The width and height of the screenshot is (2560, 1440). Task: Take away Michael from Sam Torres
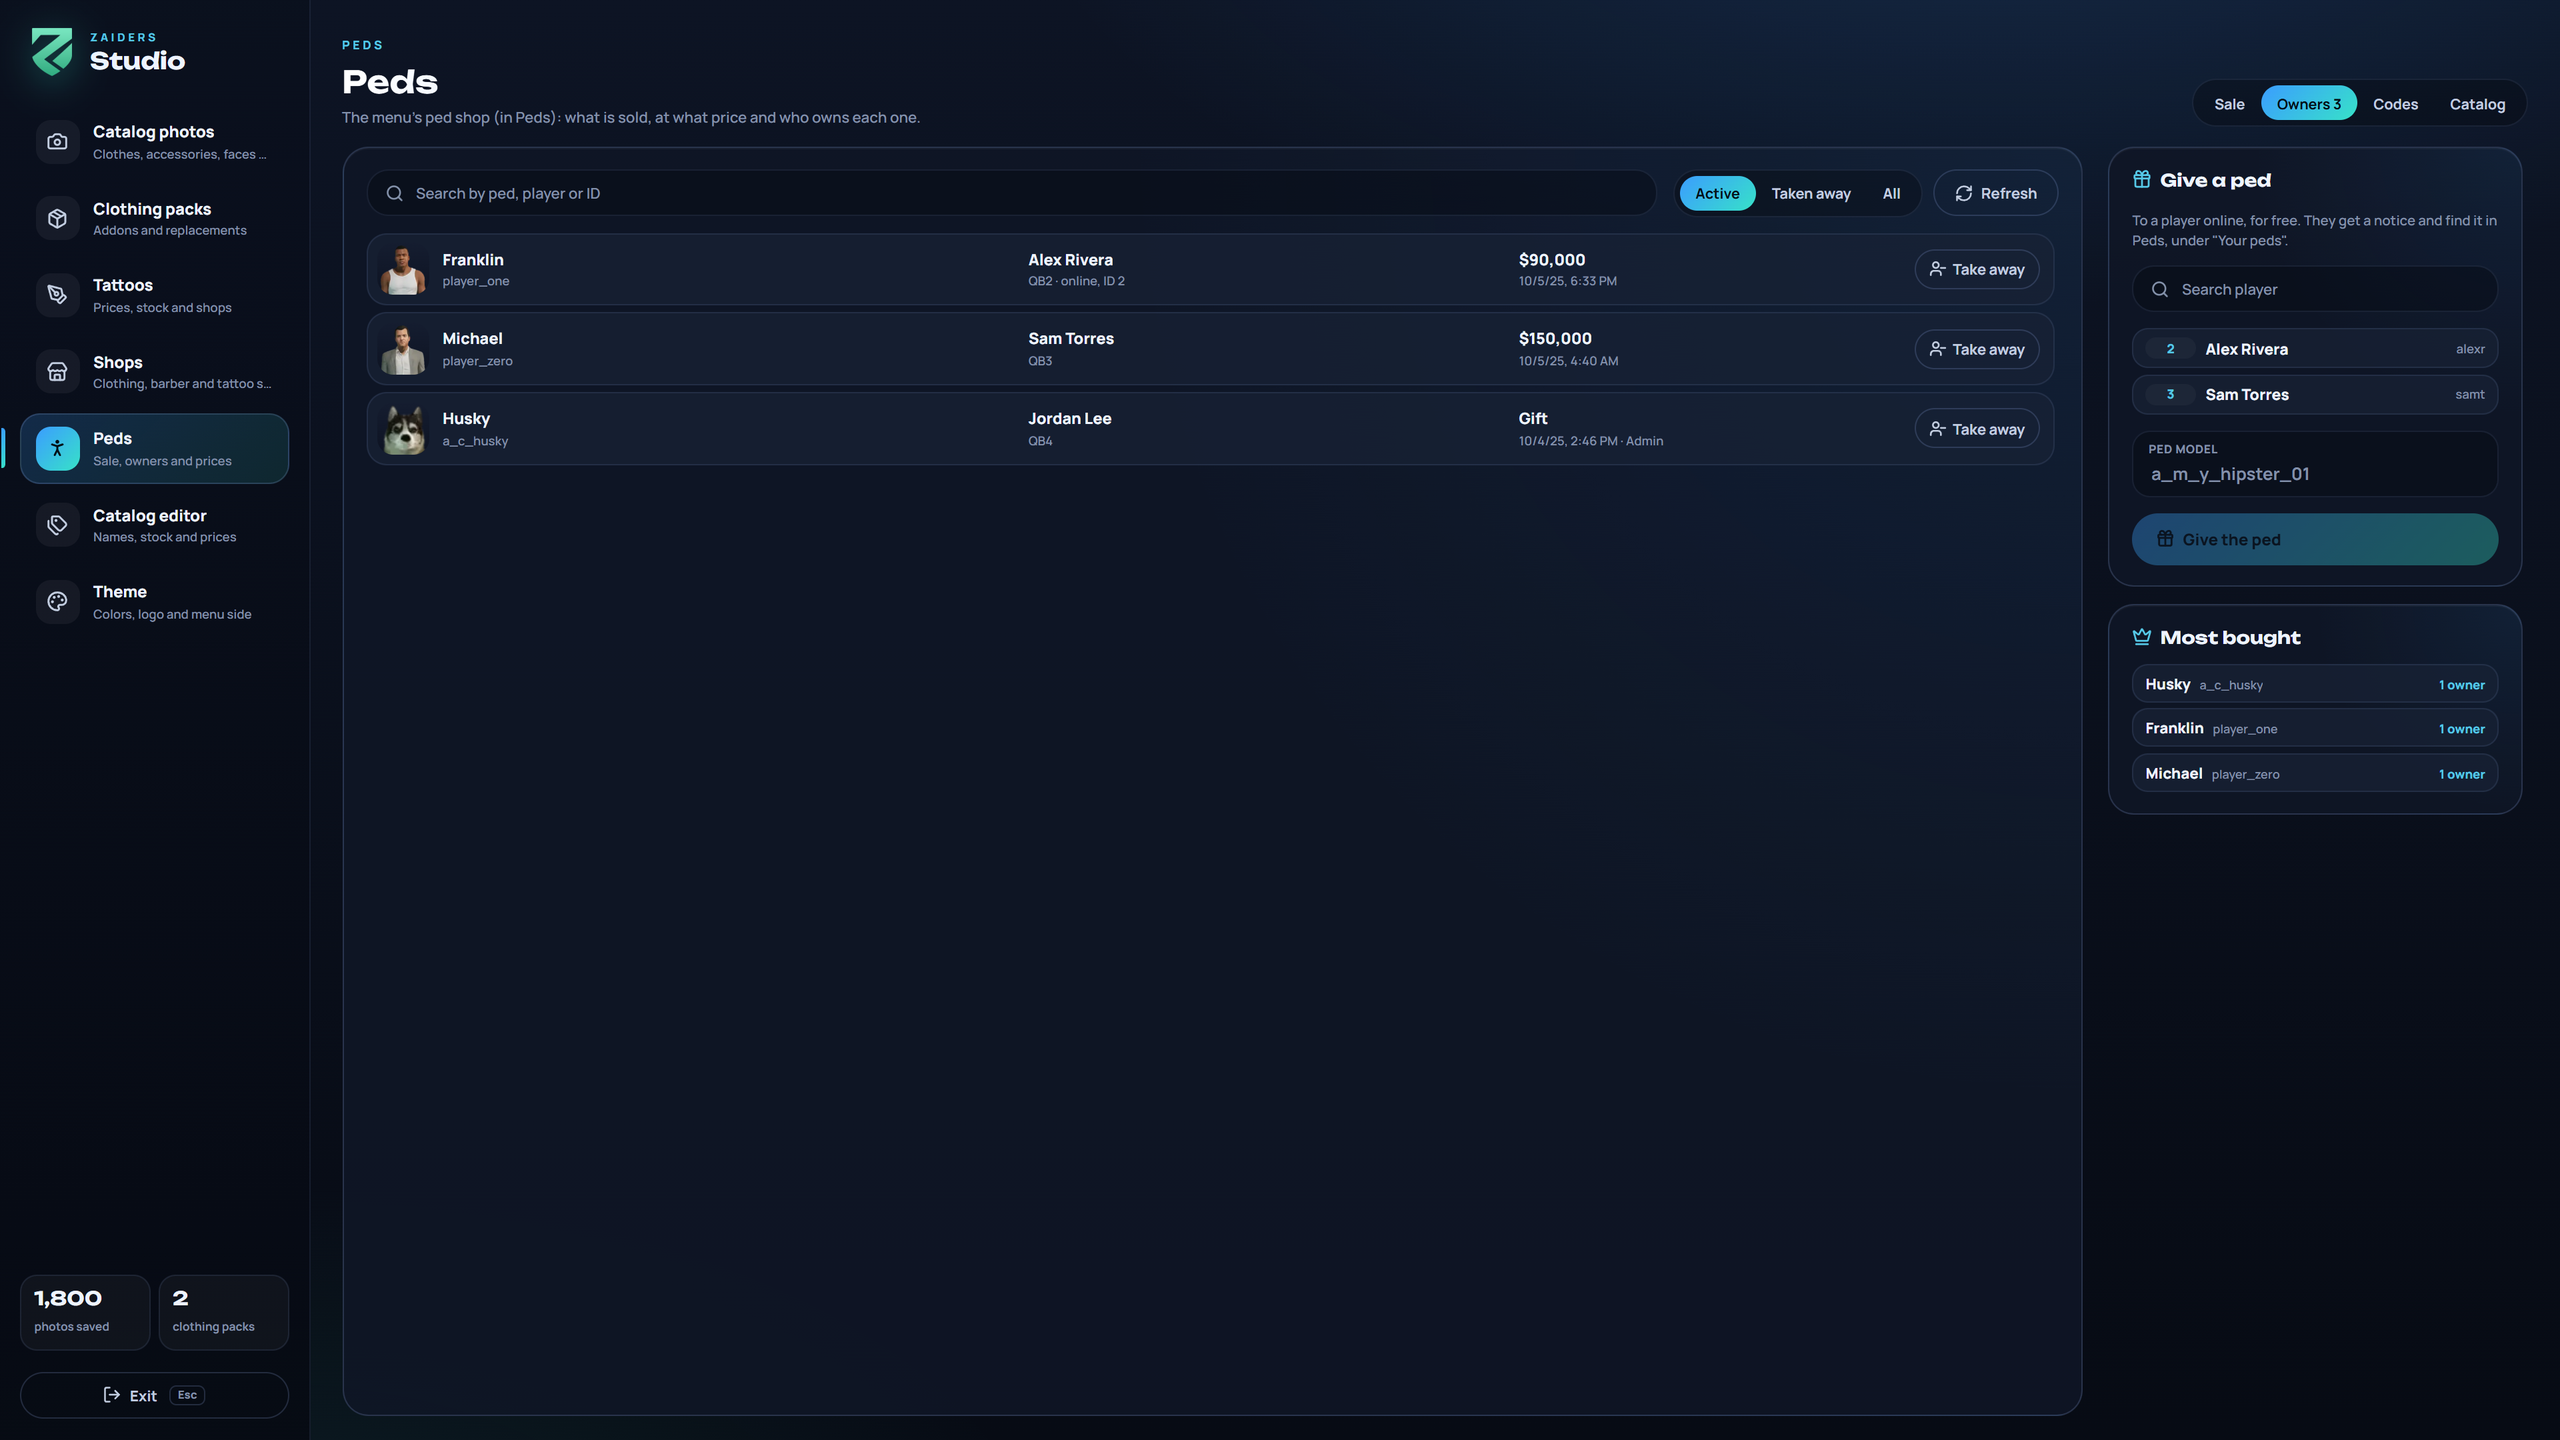click(x=1976, y=349)
